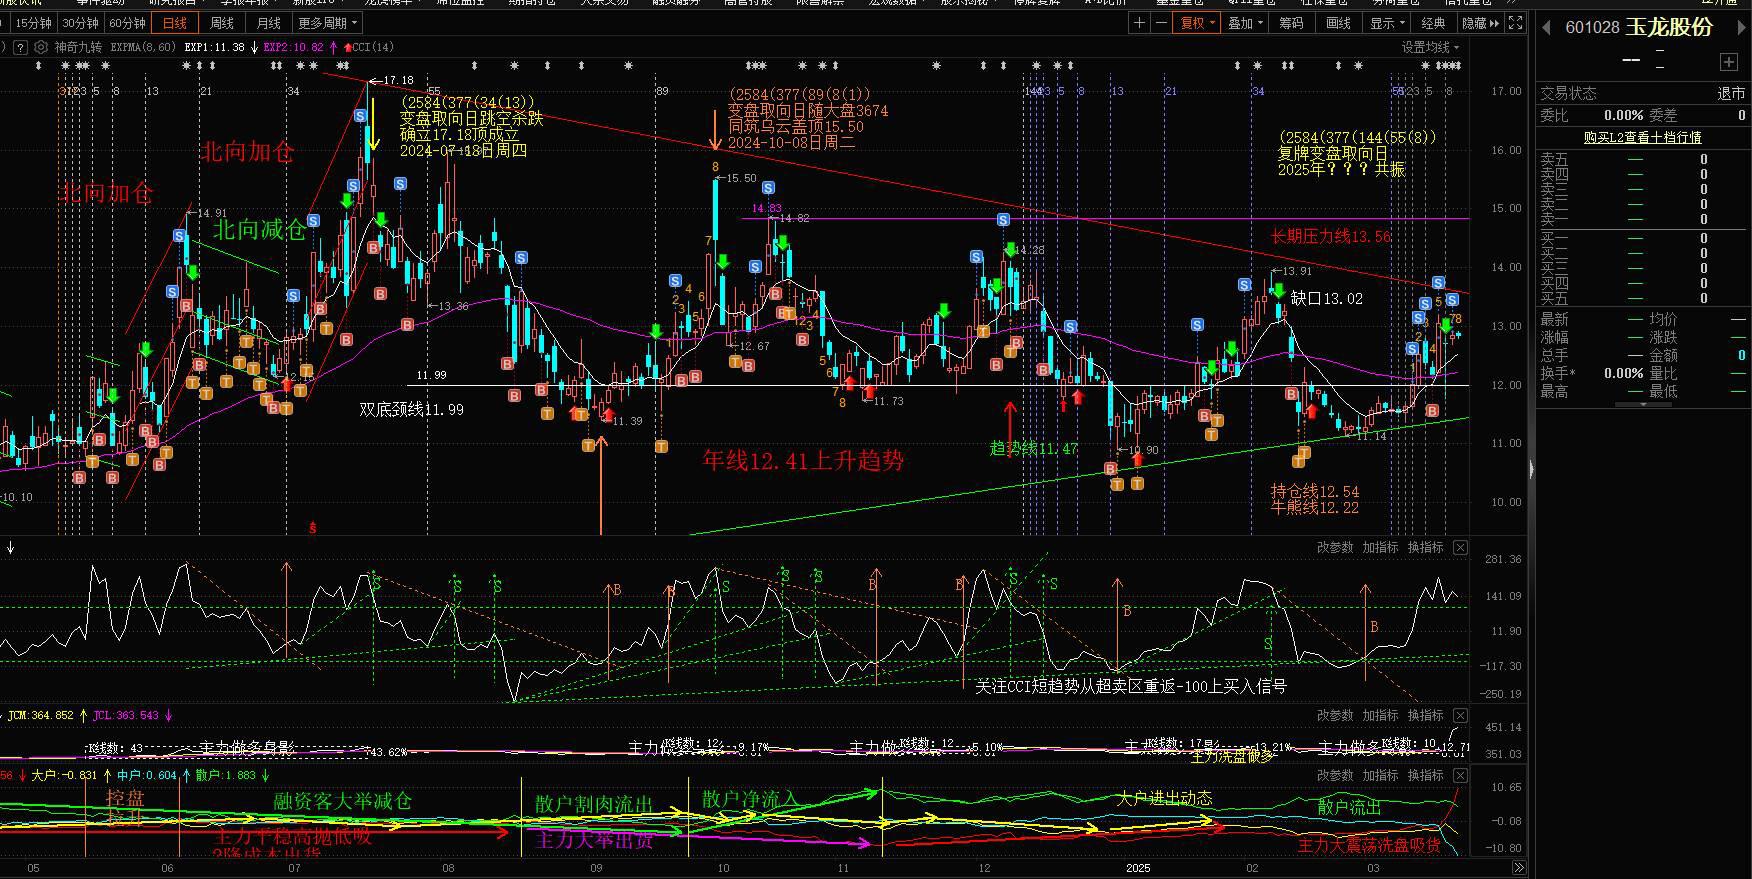
Task: Select the 60分钟 period tab
Action: pyautogui.click(x=127, y=23)
